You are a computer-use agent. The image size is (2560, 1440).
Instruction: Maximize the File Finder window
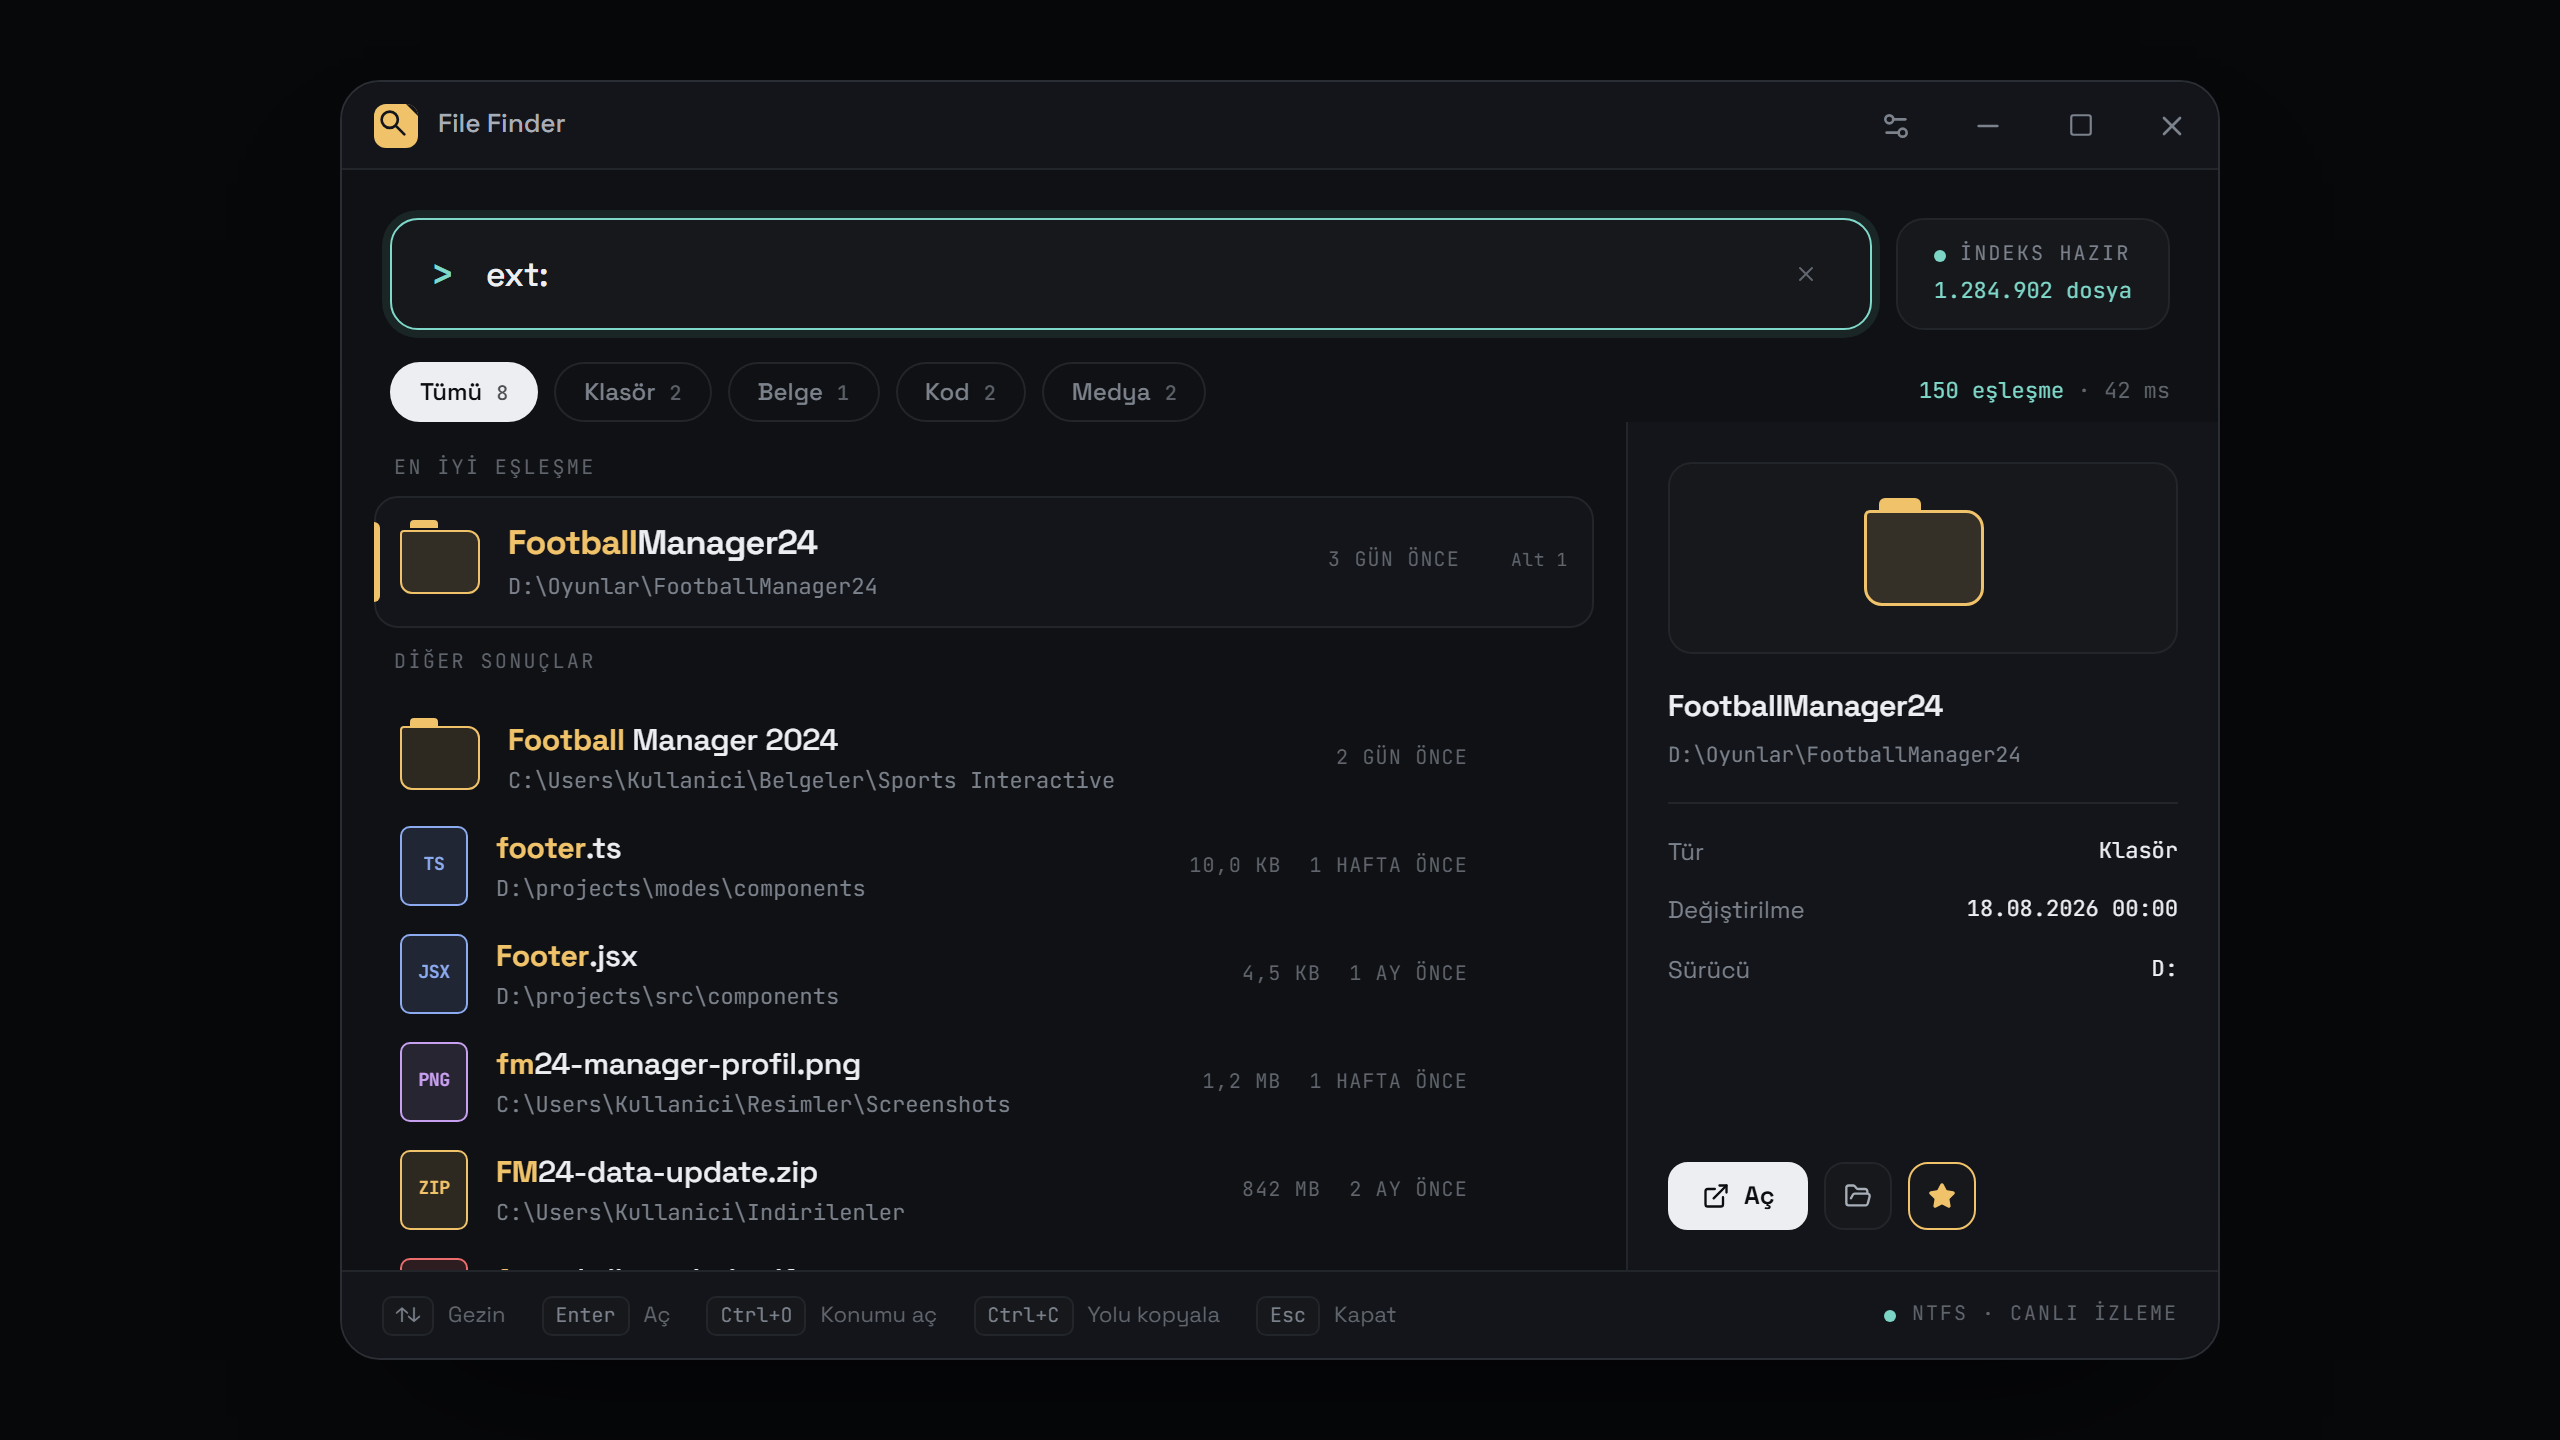[x=2080, y=126]
